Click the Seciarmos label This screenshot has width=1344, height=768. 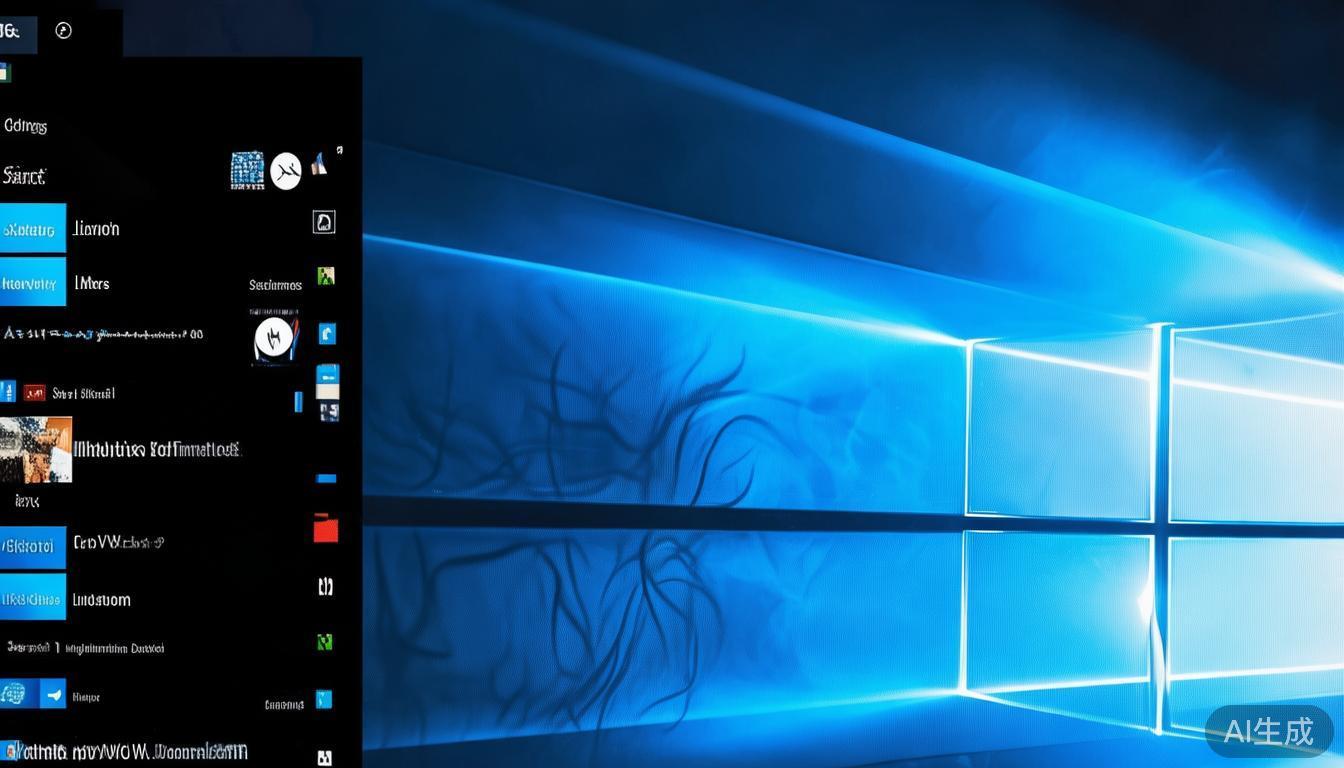click(x=275, y=285)
